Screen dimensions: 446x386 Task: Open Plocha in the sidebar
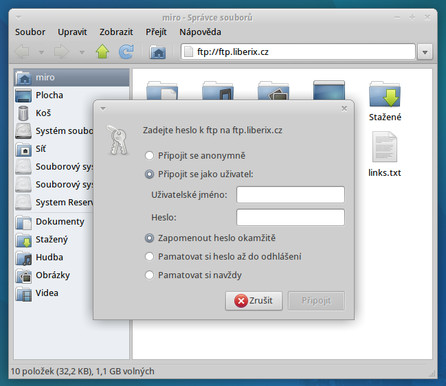click(x=72, y=95)
